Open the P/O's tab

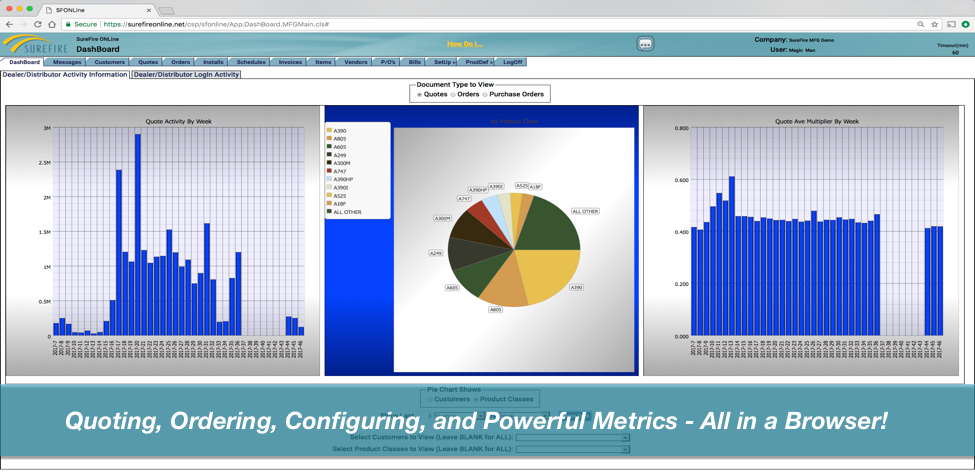[x=387, y=62]
